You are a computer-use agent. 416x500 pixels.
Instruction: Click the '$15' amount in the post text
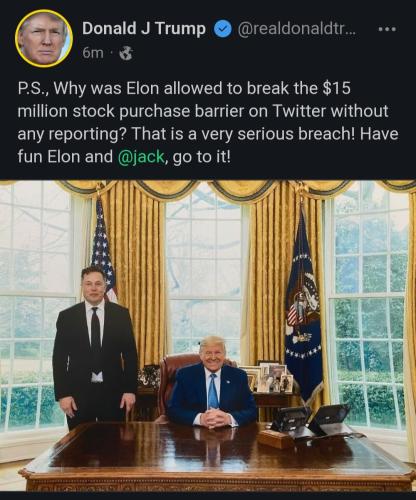(x=337, y=88)
